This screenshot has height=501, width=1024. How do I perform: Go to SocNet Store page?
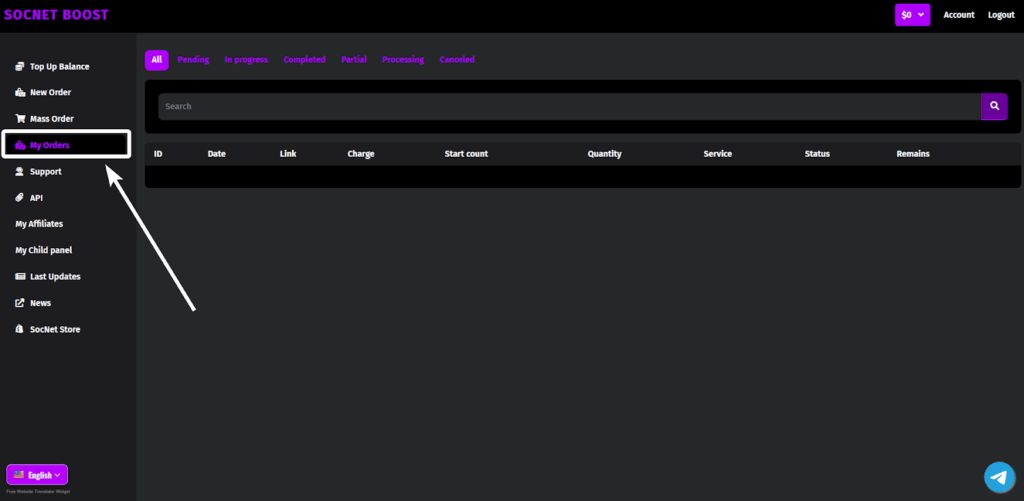(x=54, y=329)
